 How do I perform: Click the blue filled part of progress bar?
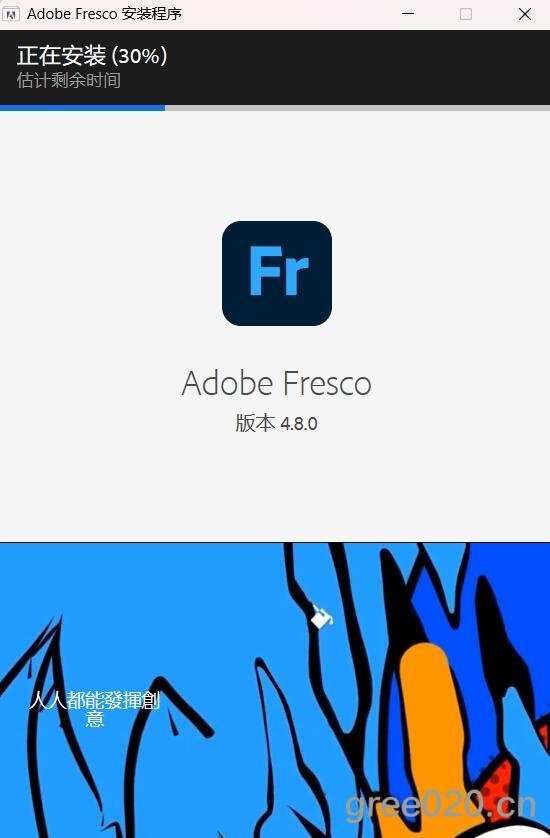(x=82, y=108)
